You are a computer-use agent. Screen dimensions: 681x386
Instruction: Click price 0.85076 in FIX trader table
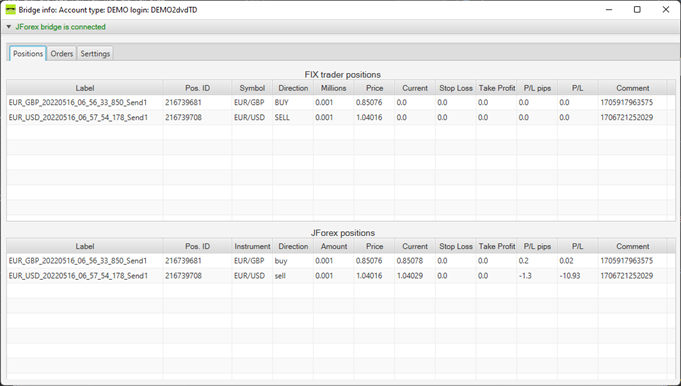369,102
